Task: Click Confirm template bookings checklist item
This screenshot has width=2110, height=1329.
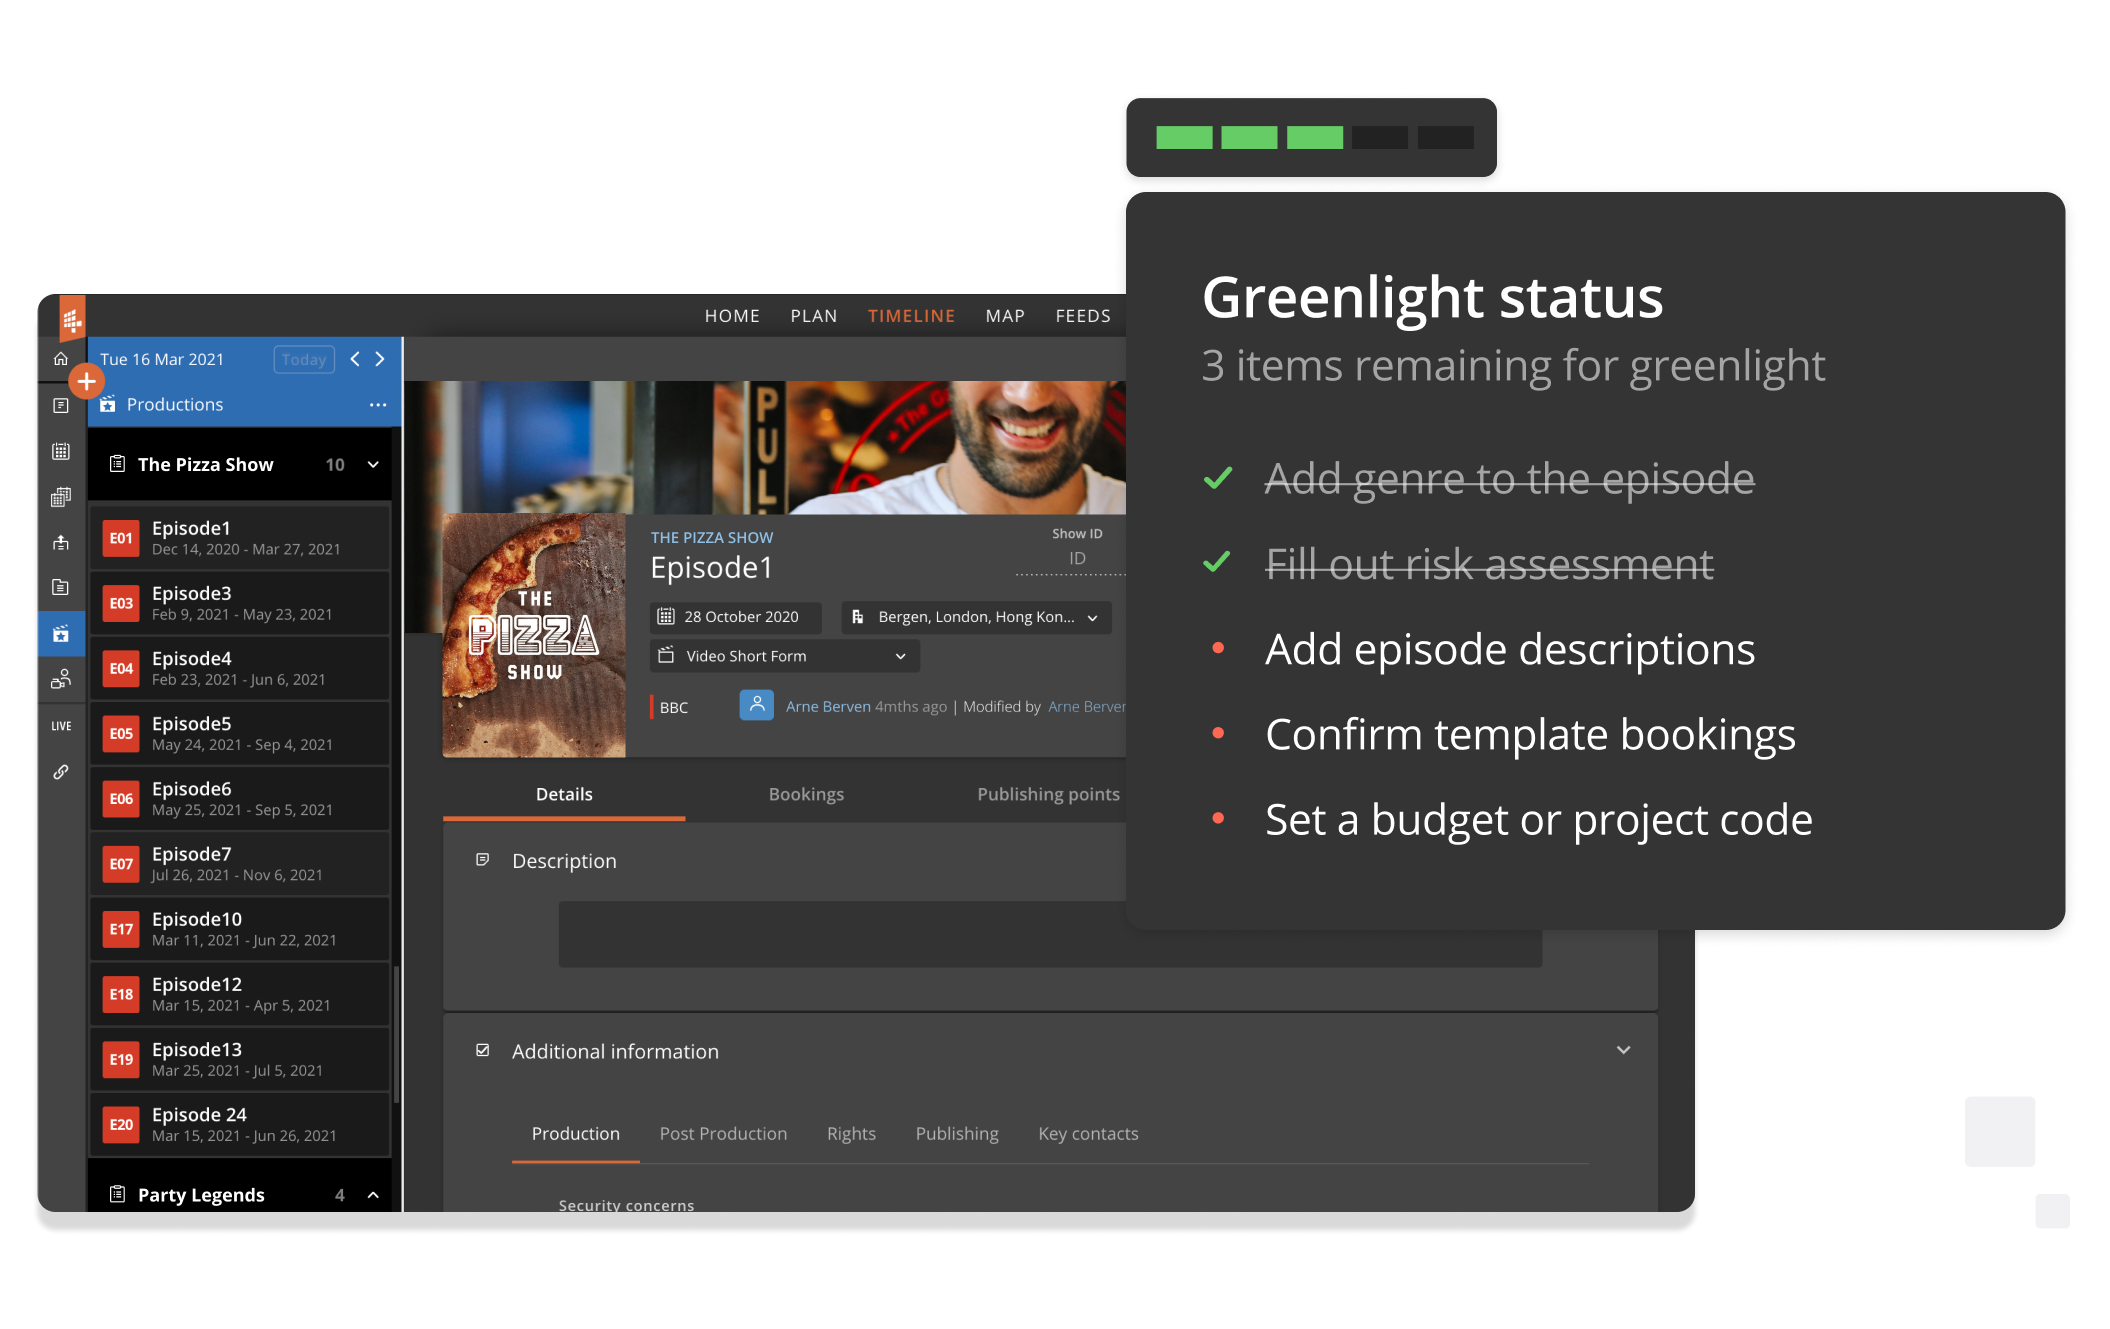Action: [1530, 734]
